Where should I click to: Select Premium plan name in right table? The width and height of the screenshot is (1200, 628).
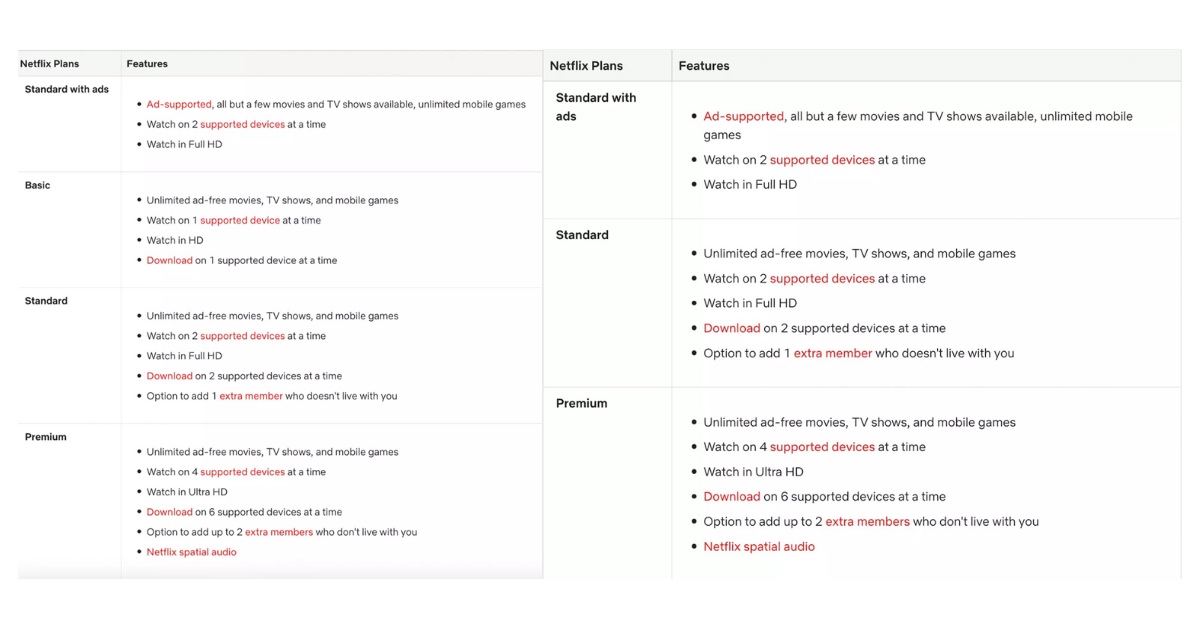tap(581, 403)
